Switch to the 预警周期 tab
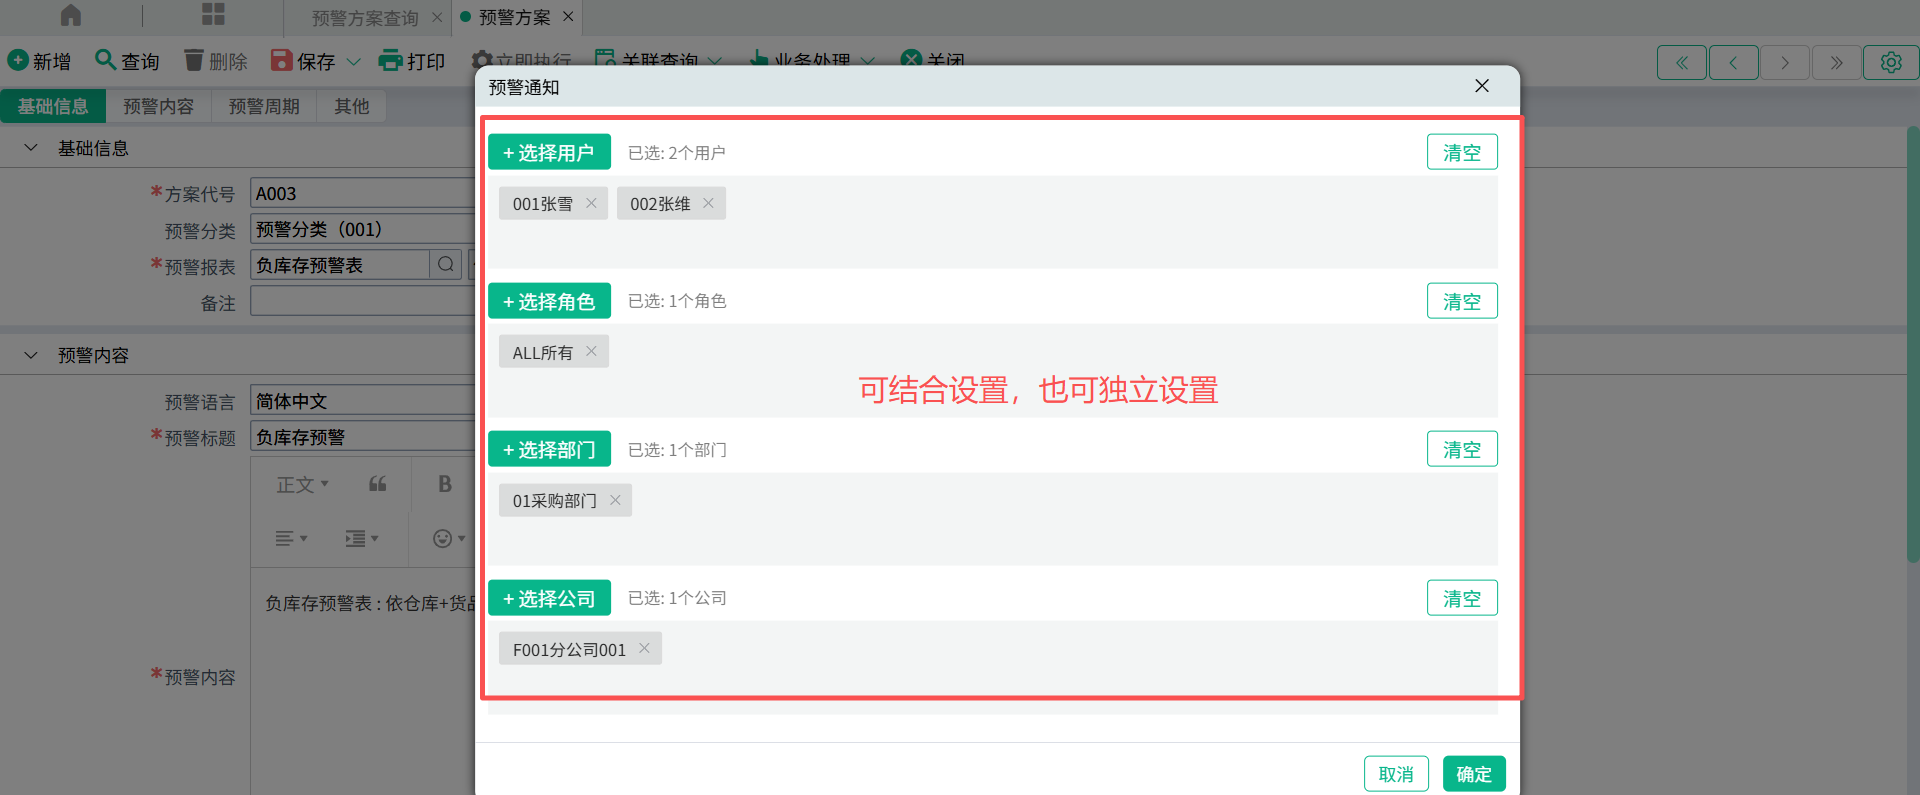Viewport: 1920px width, 795px height. (x=264, y=106)
